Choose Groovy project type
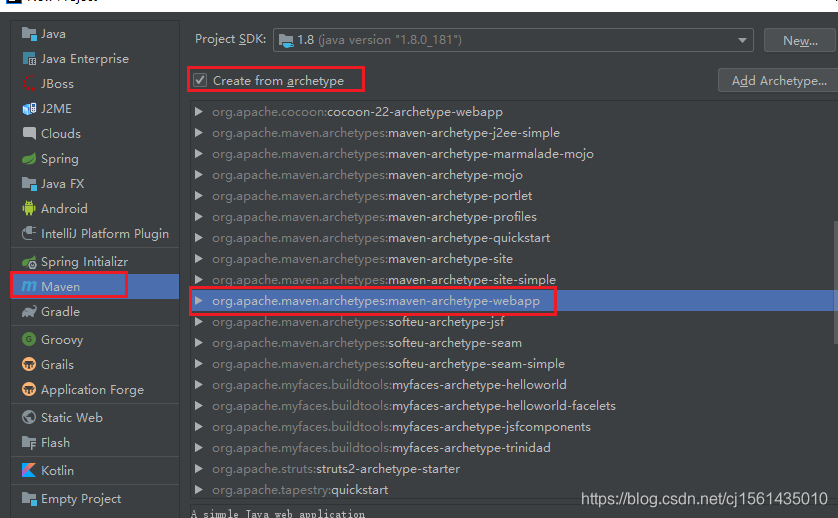The image size is (838, 518). pos(95,339)
